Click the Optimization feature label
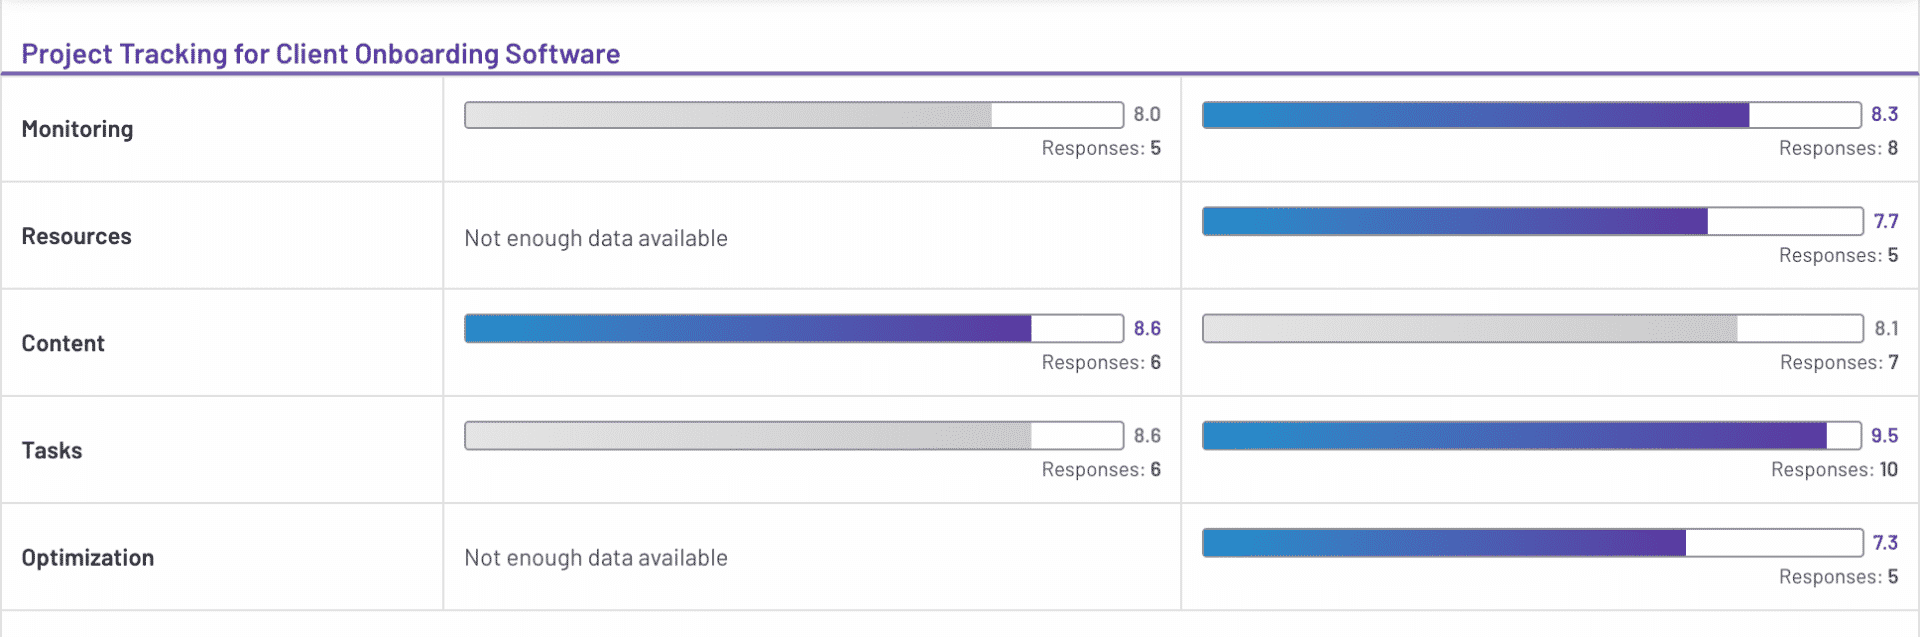Screen dimensions: 1920x637 tap(88, 557)
